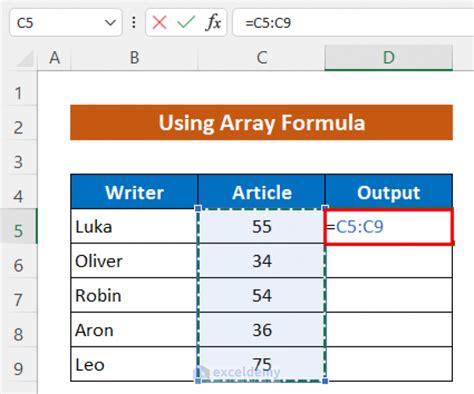
Task: Select empty Output cell in Robin row
Action: (389, 296)
